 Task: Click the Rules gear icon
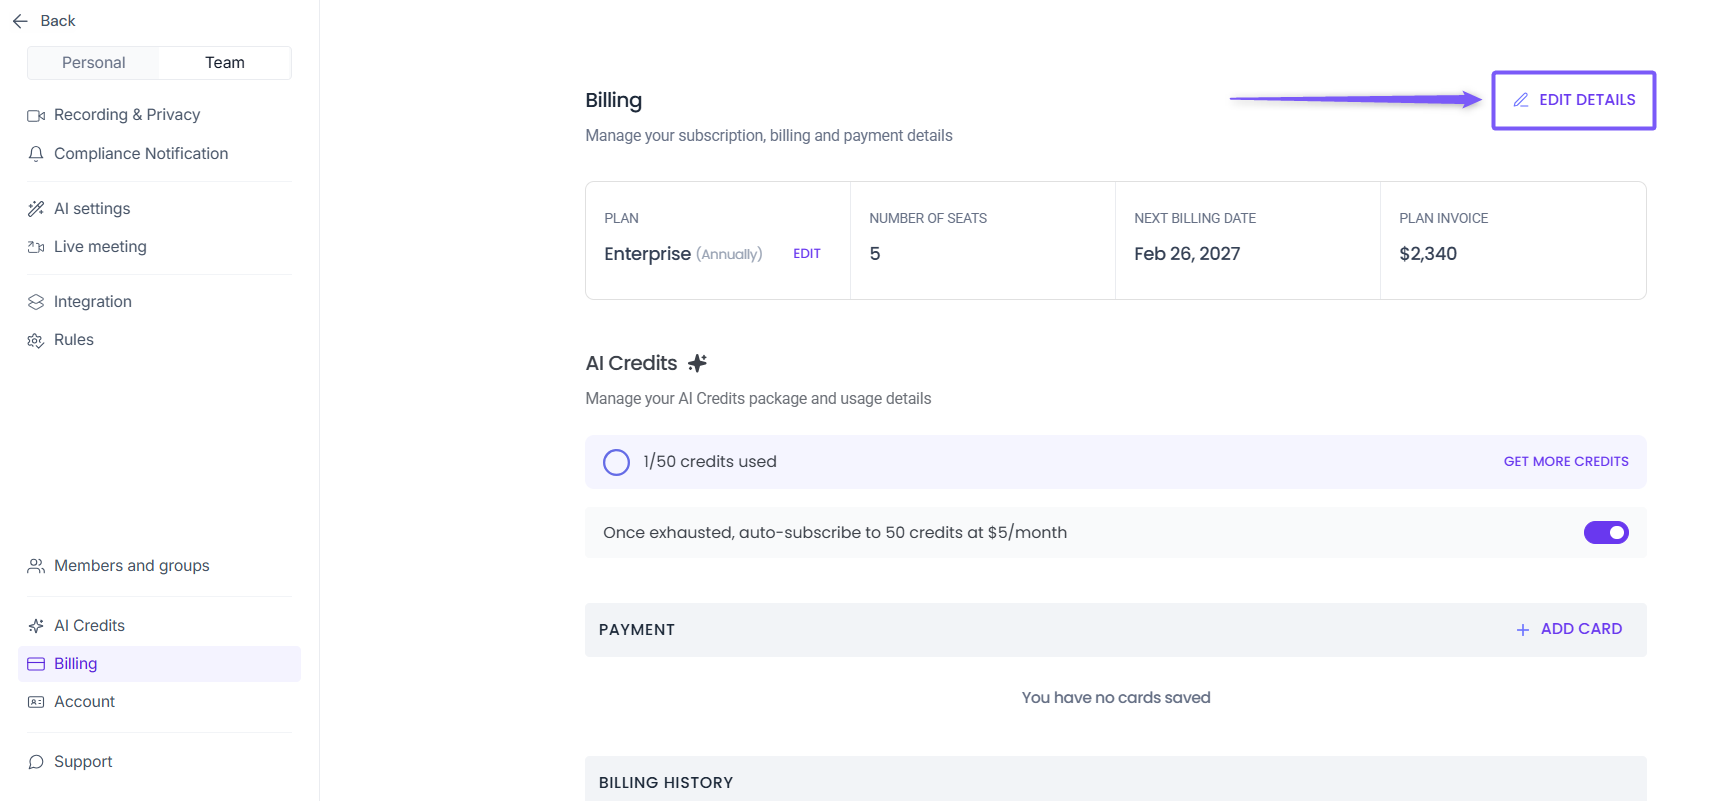click(36, 340)
